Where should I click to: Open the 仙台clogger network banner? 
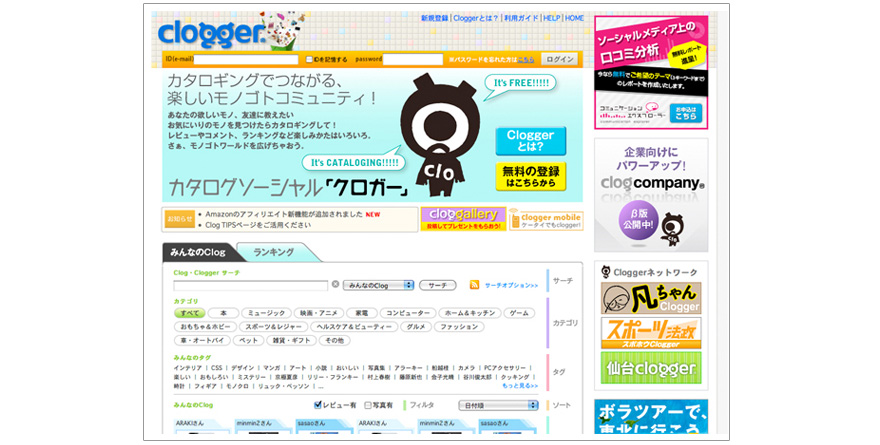pyautogui.click(x=651, y=368)
